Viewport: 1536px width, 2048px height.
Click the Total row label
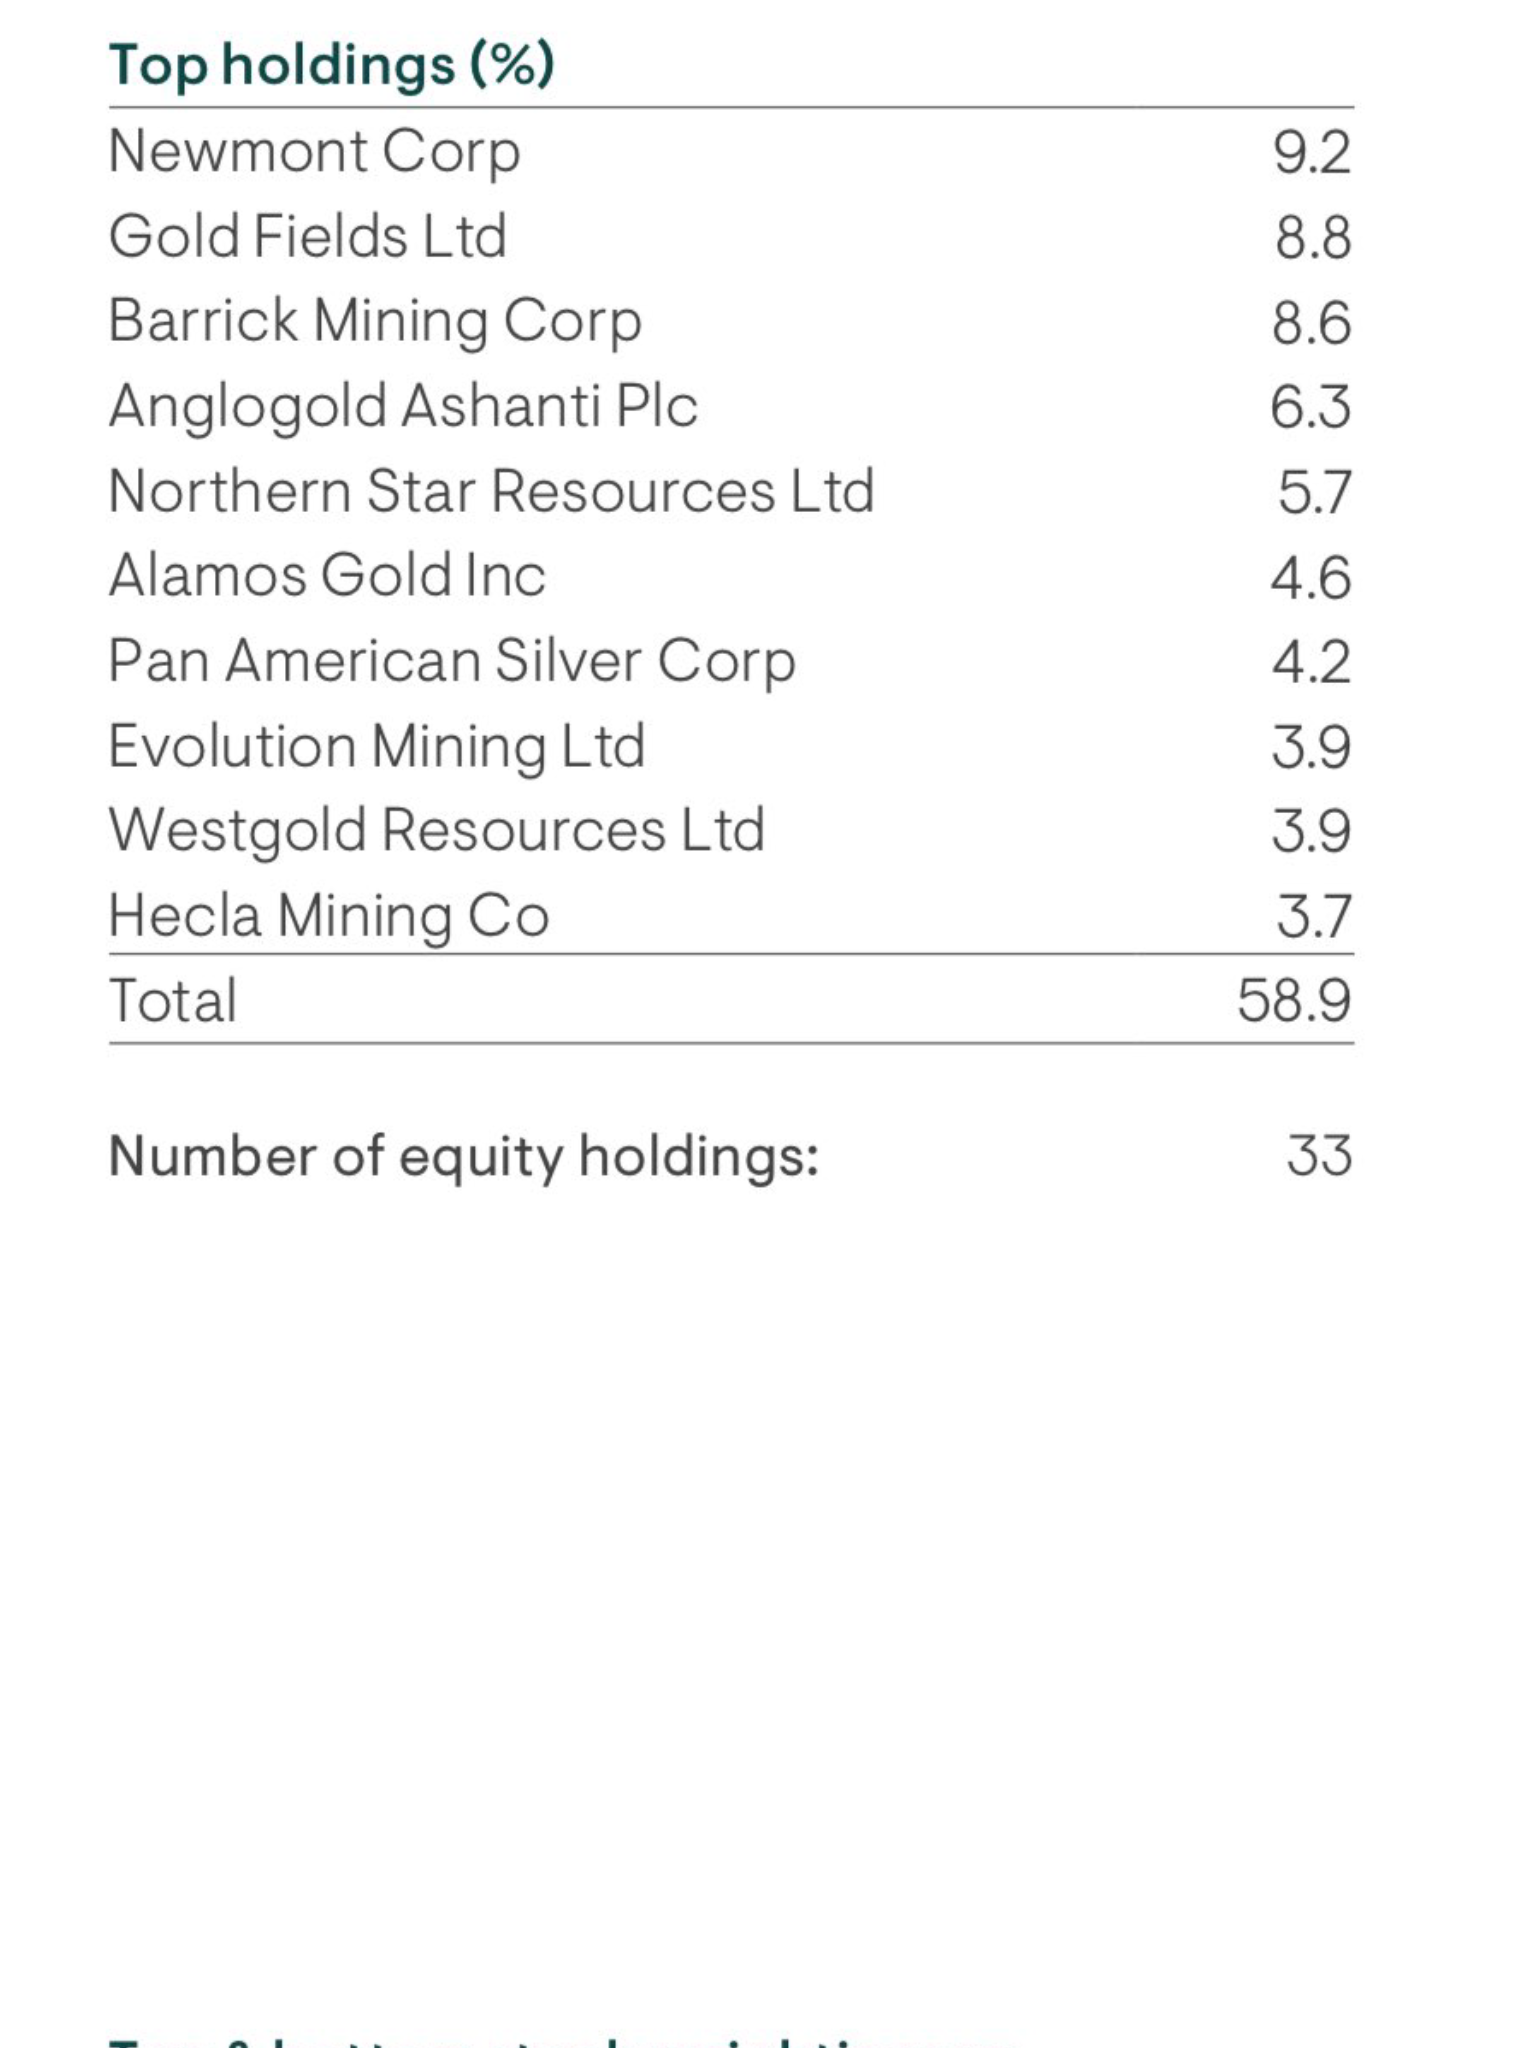[x=173, y=1000]
